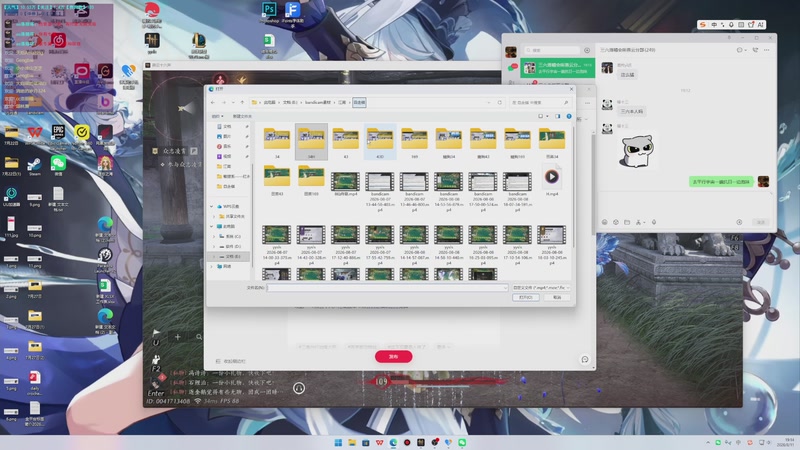
Task: Open Music in the quick access sidebar
Action: point(227,146)
